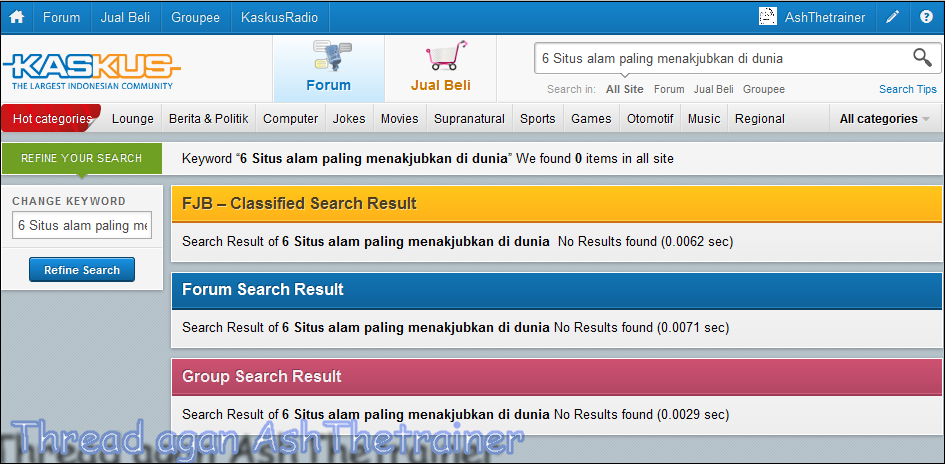The width and height of the screenshot is (945, 464).
Task: Go to the Kaskus home icon
Action: coord(16,17)
